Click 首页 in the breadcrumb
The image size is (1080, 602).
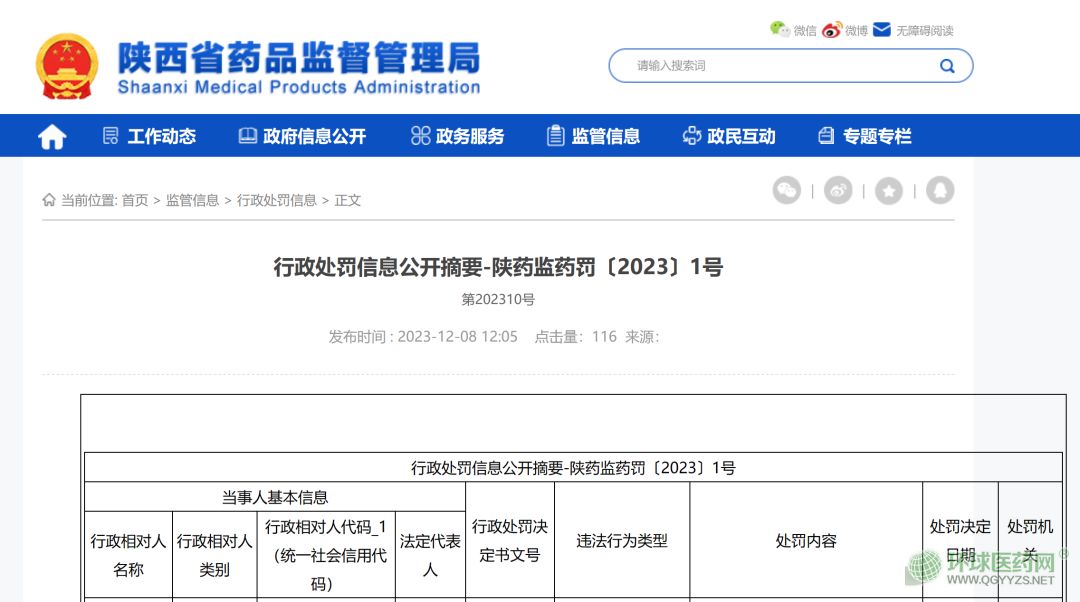point(135,200)
